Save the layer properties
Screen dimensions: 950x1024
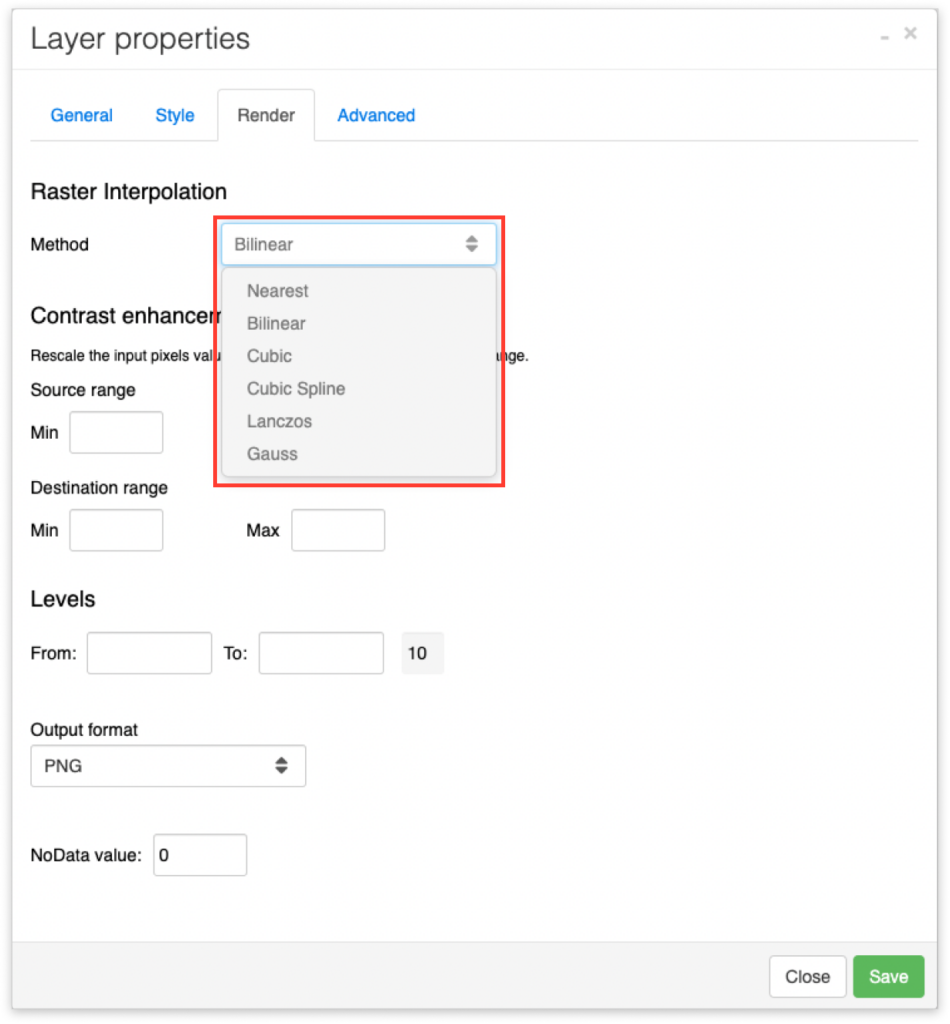tap(888, 977)
